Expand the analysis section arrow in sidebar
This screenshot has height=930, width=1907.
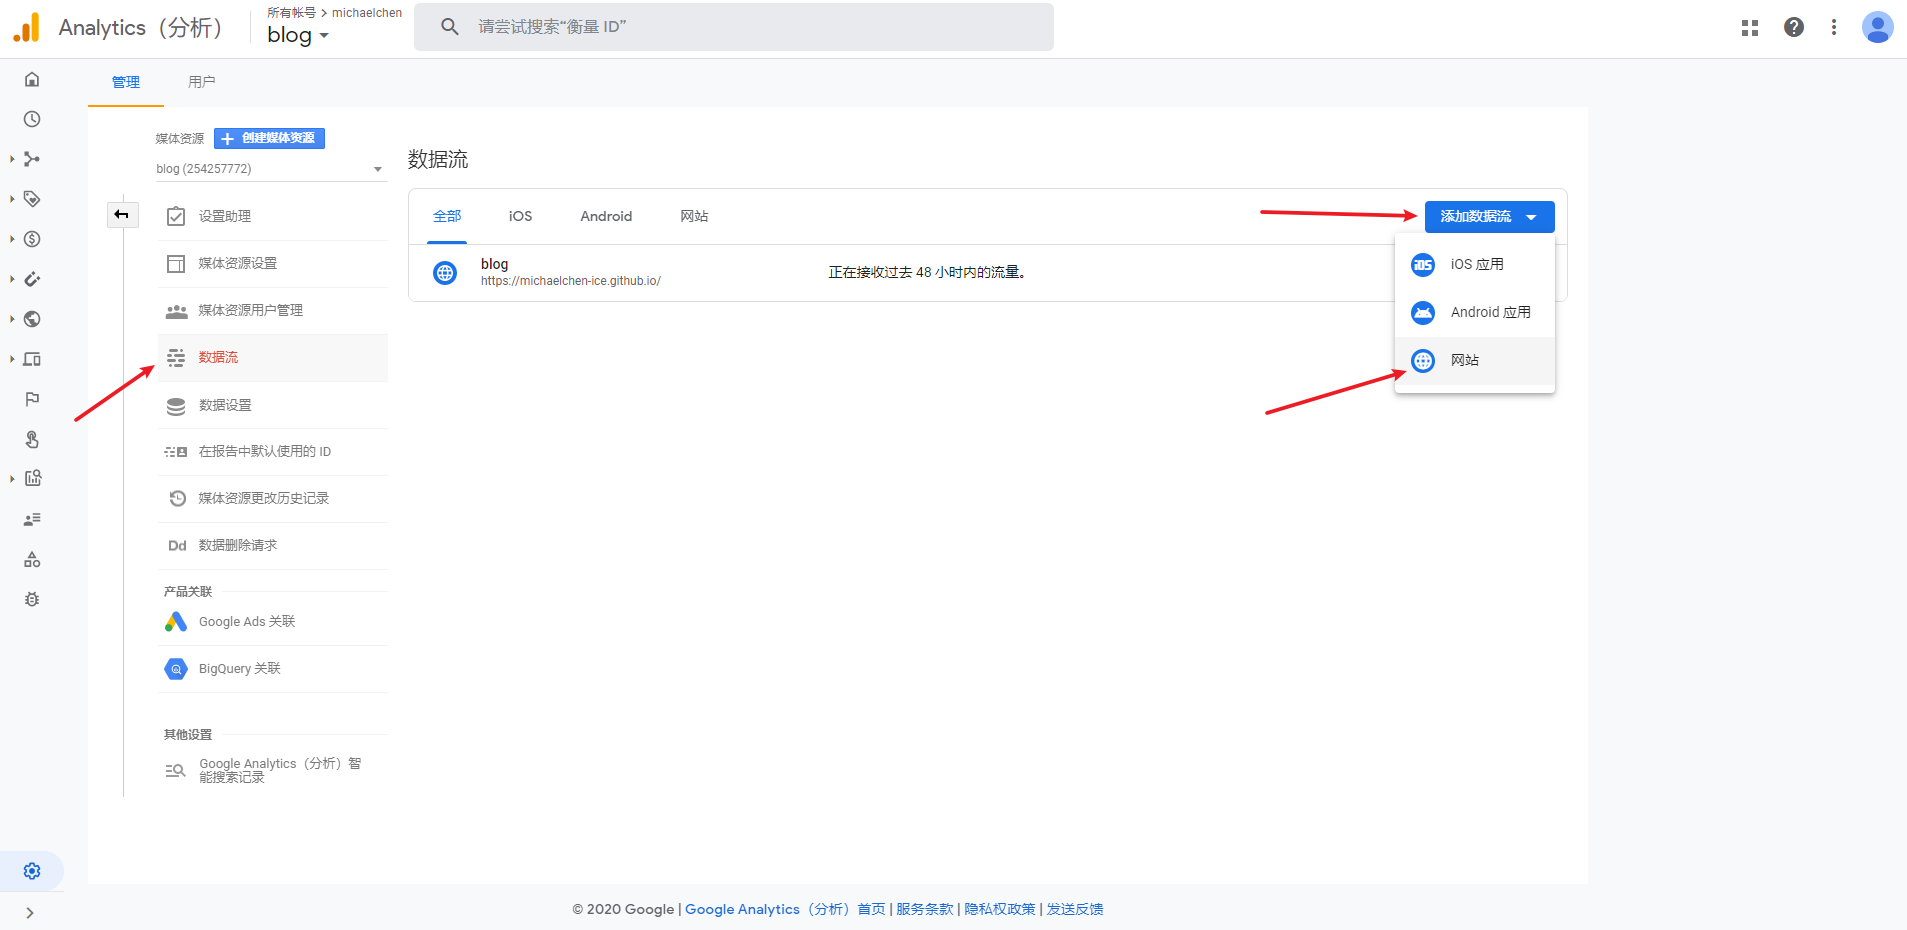(12, 478)
